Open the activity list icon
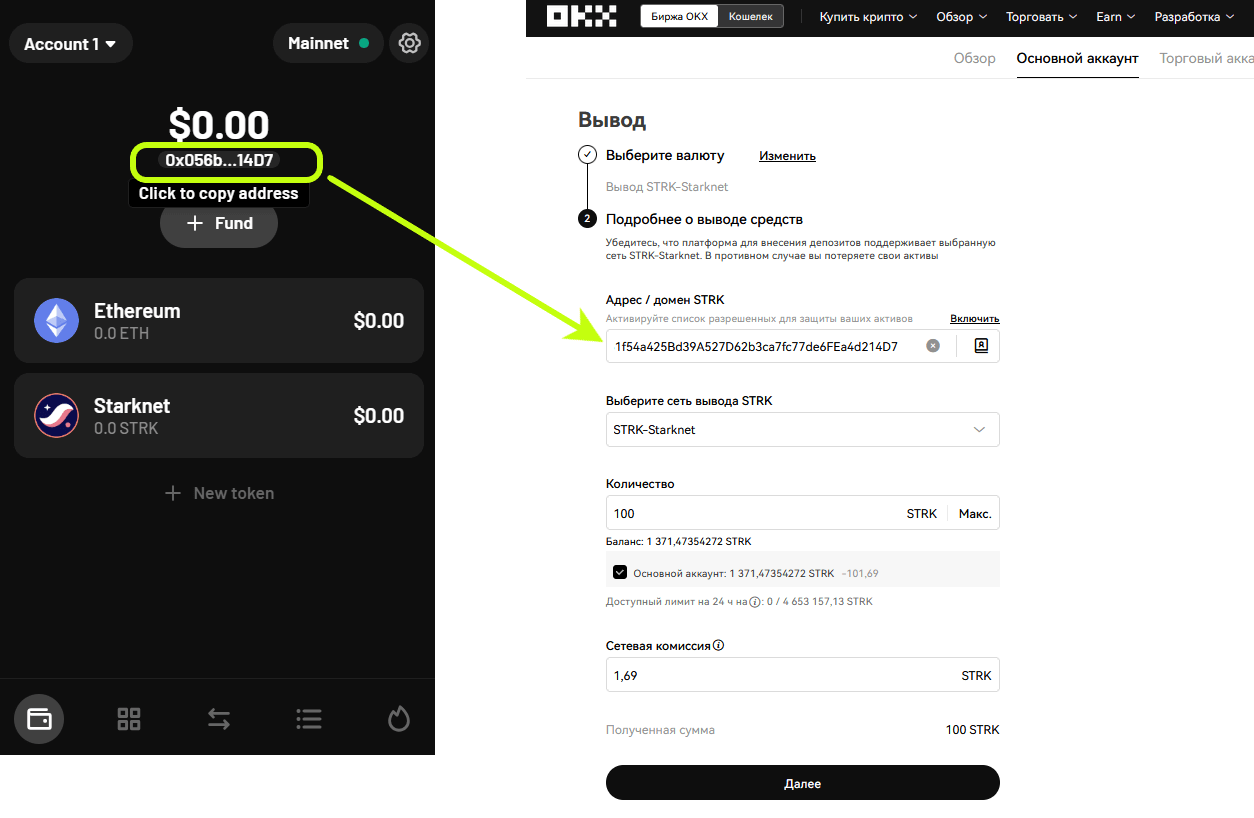This screenshot has height=818, width=1254. (309, 718)
